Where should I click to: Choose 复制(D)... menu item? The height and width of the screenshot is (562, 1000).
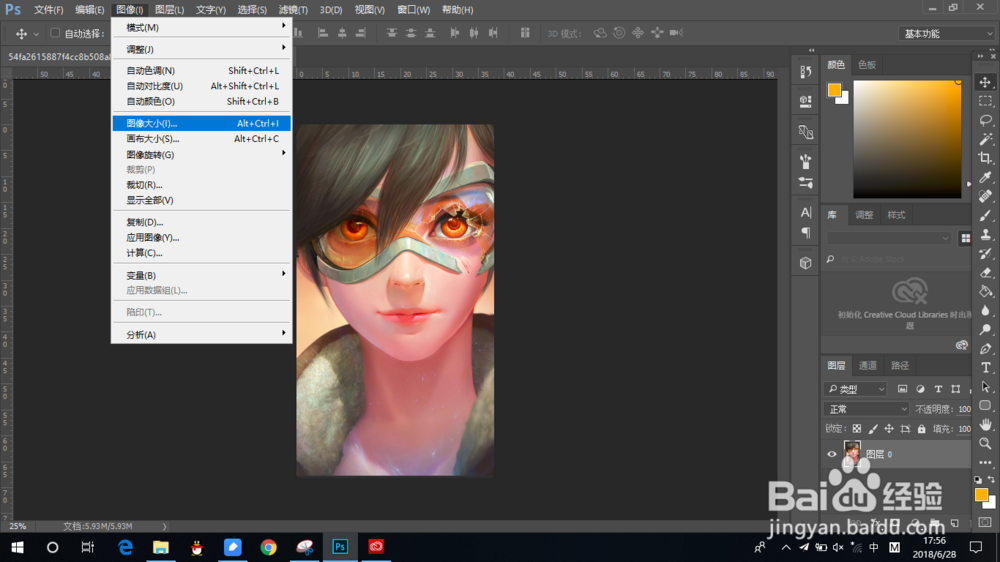[202, 222]
